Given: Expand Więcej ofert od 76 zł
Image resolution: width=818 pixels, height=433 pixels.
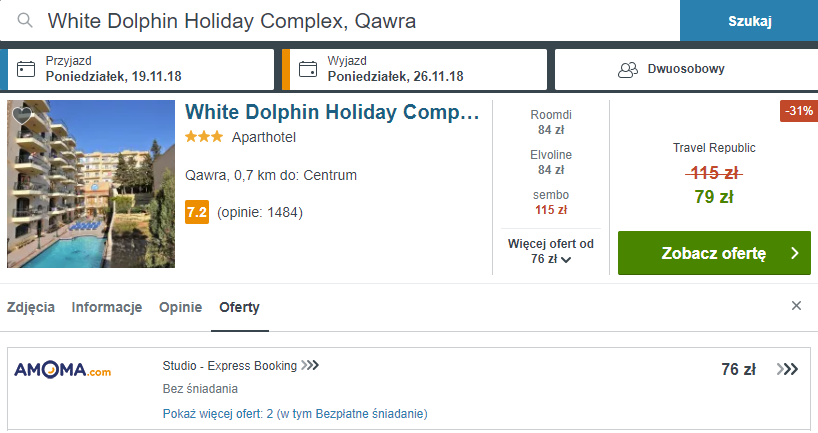Looking at the screenshot, I should tap(551, 251).
